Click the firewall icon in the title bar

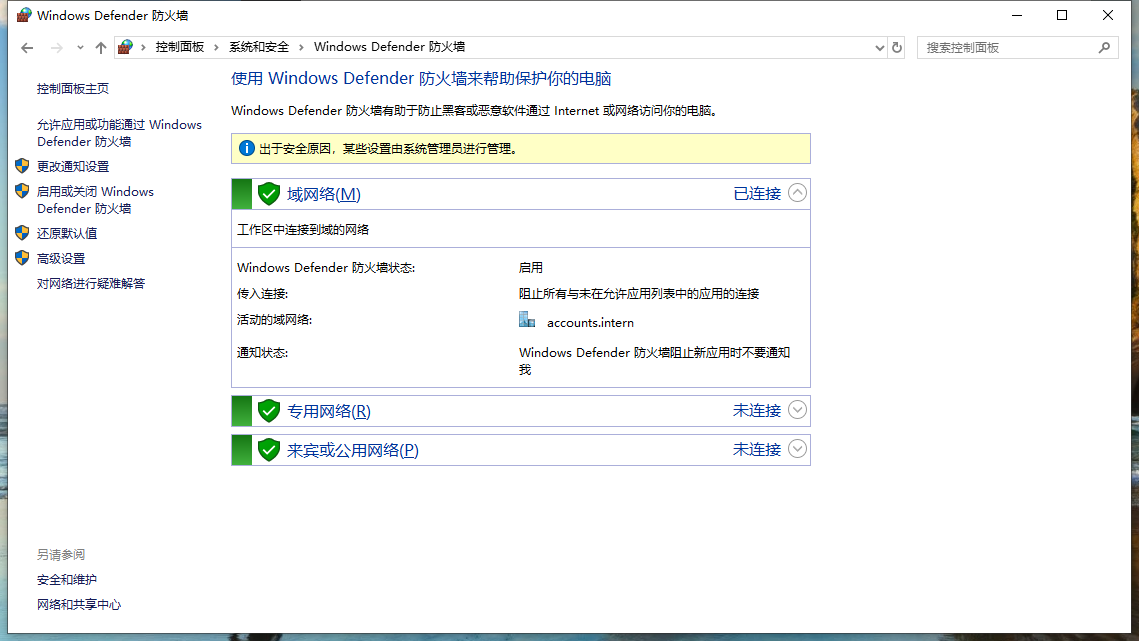pos(24,15)
